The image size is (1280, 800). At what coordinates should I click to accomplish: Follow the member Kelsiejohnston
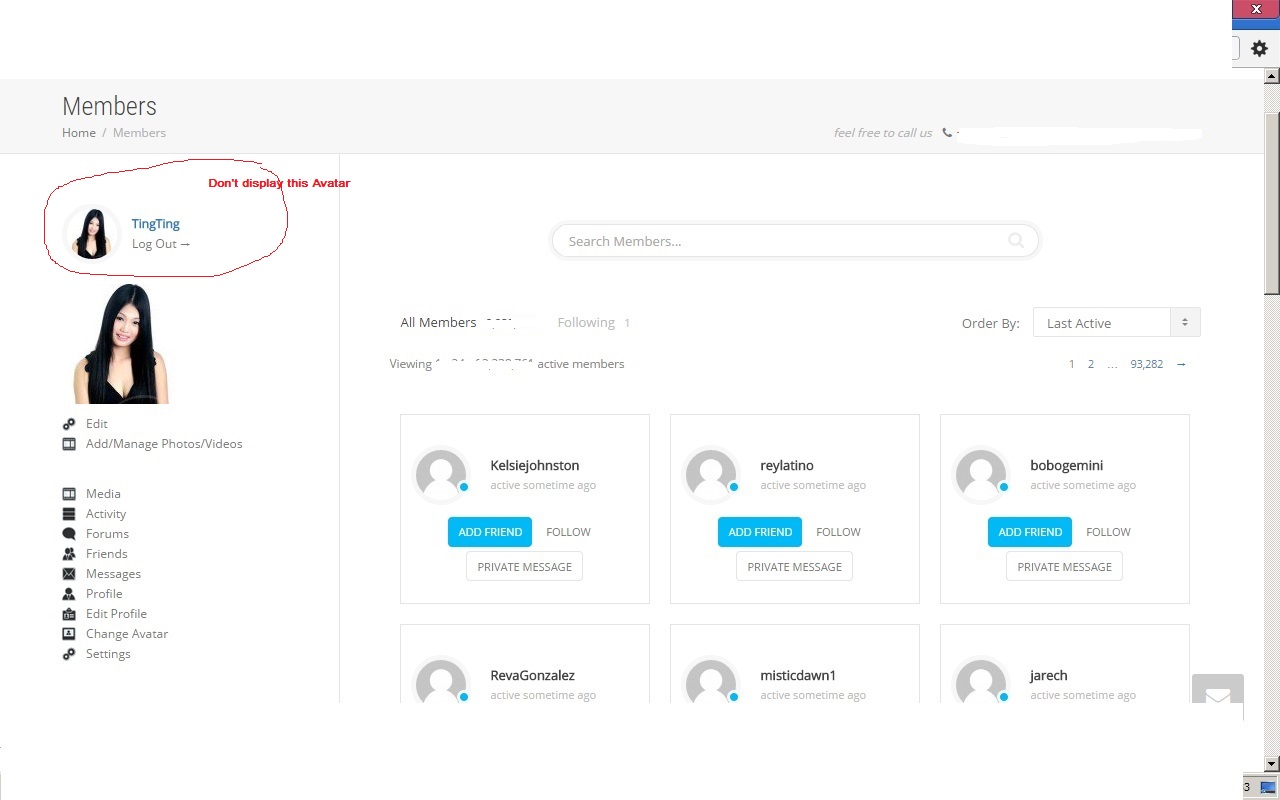[568, 532]
